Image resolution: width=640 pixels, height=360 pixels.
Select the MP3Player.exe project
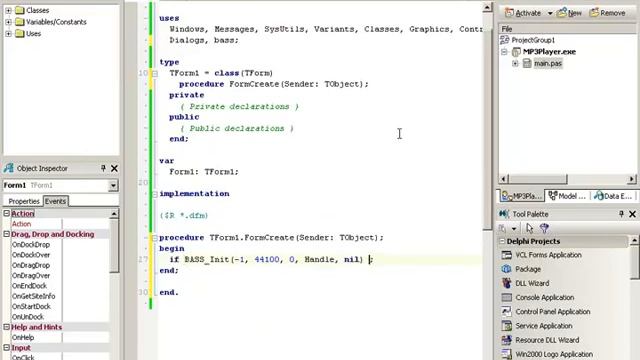549,52
